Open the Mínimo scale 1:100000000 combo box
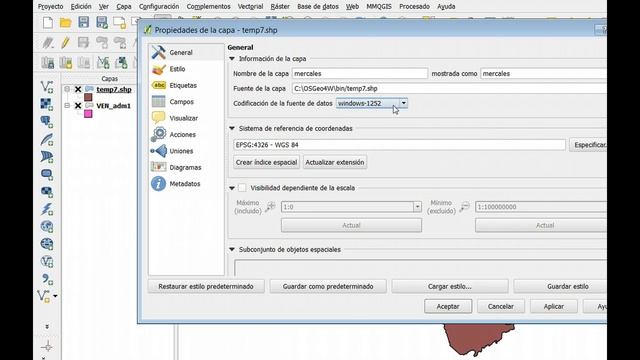Image resolution: width=640 pixels, height=360 pixels. point(541,207)
